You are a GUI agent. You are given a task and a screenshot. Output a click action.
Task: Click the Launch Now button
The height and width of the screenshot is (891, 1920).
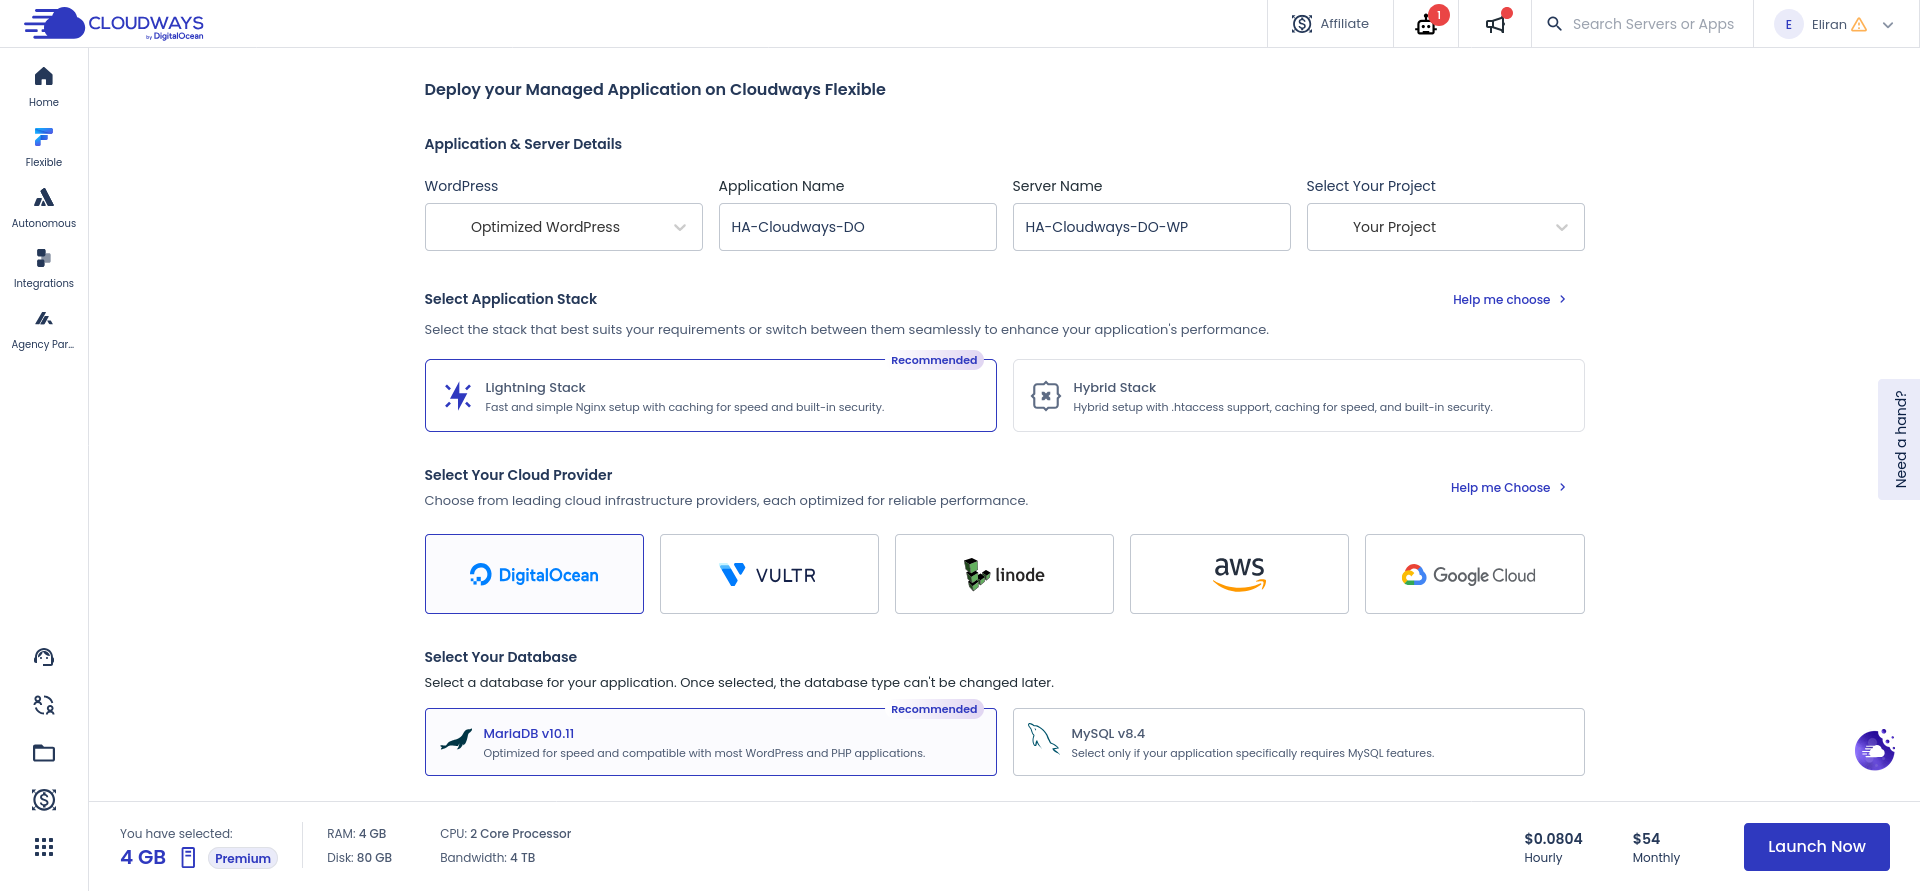[x=1817, y=847]
